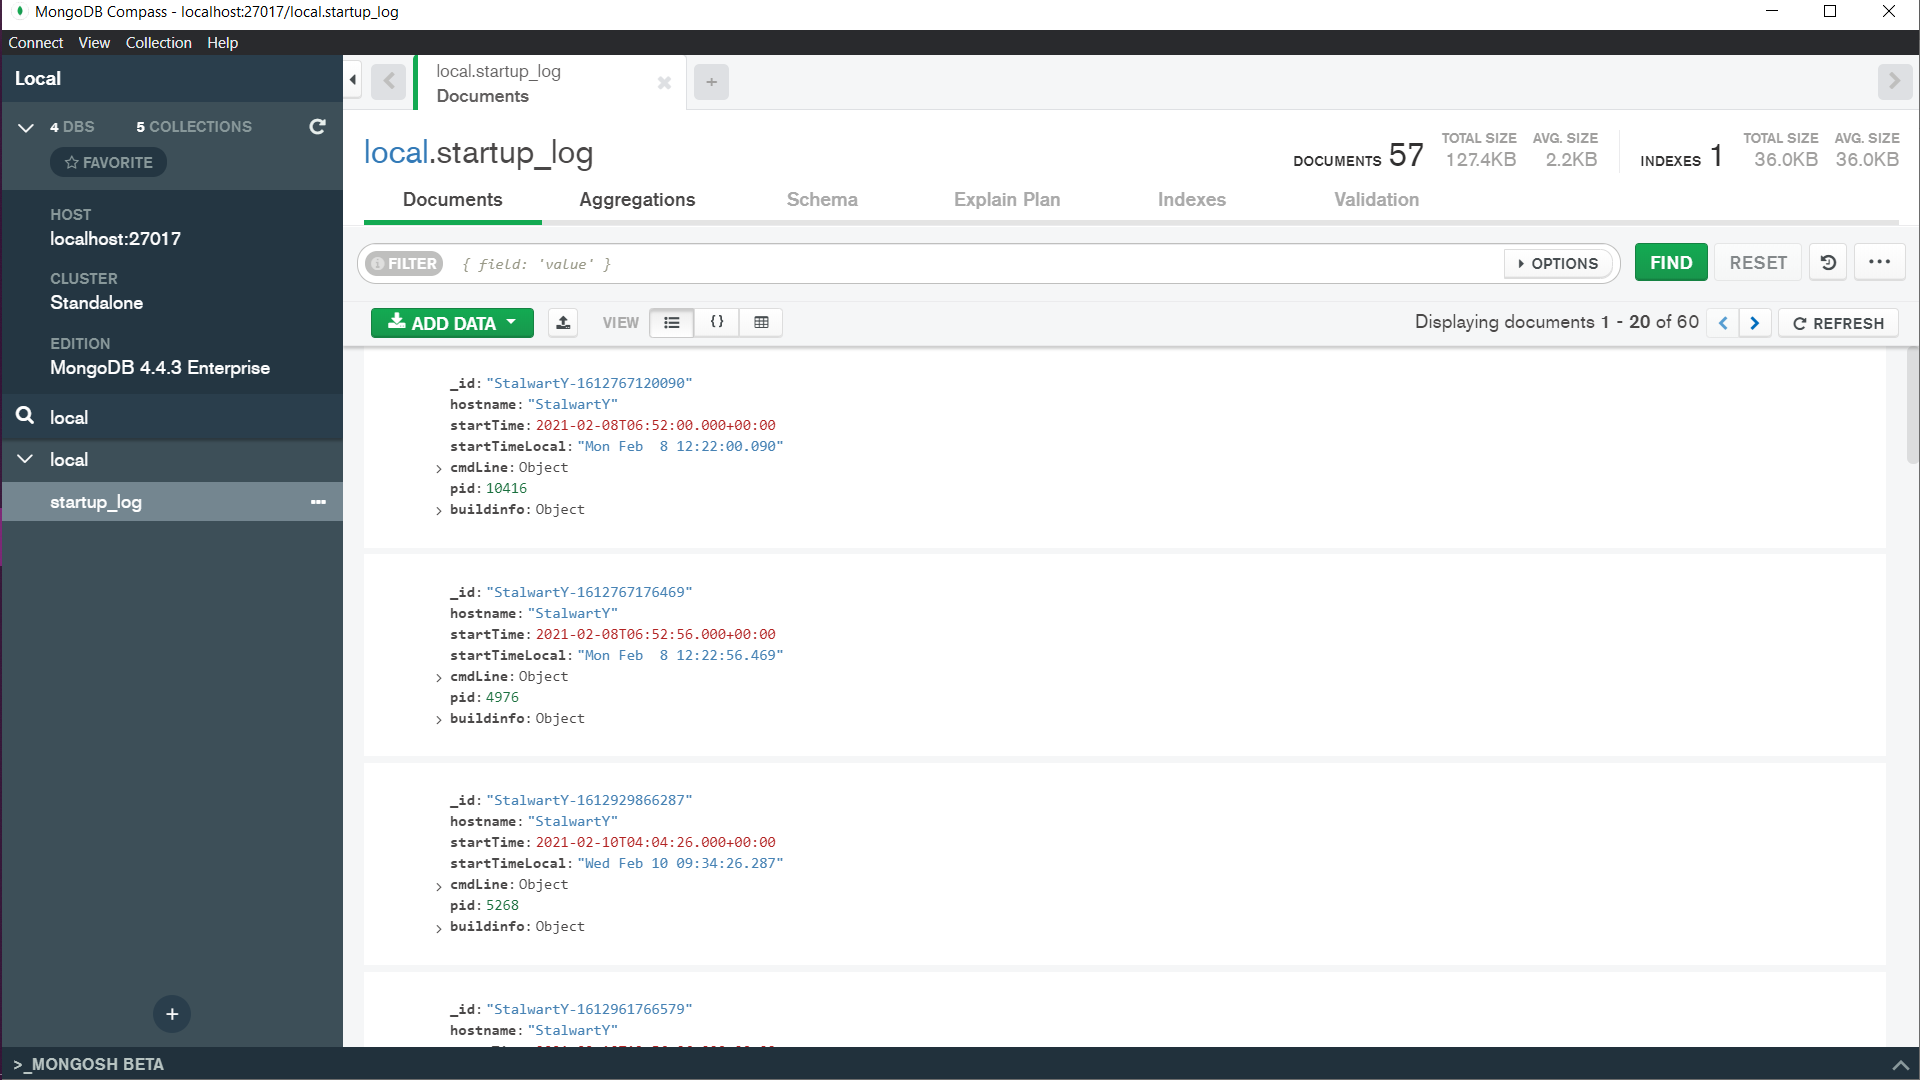
Task: Select the startup_log collection
Action: tap(96, 502)
